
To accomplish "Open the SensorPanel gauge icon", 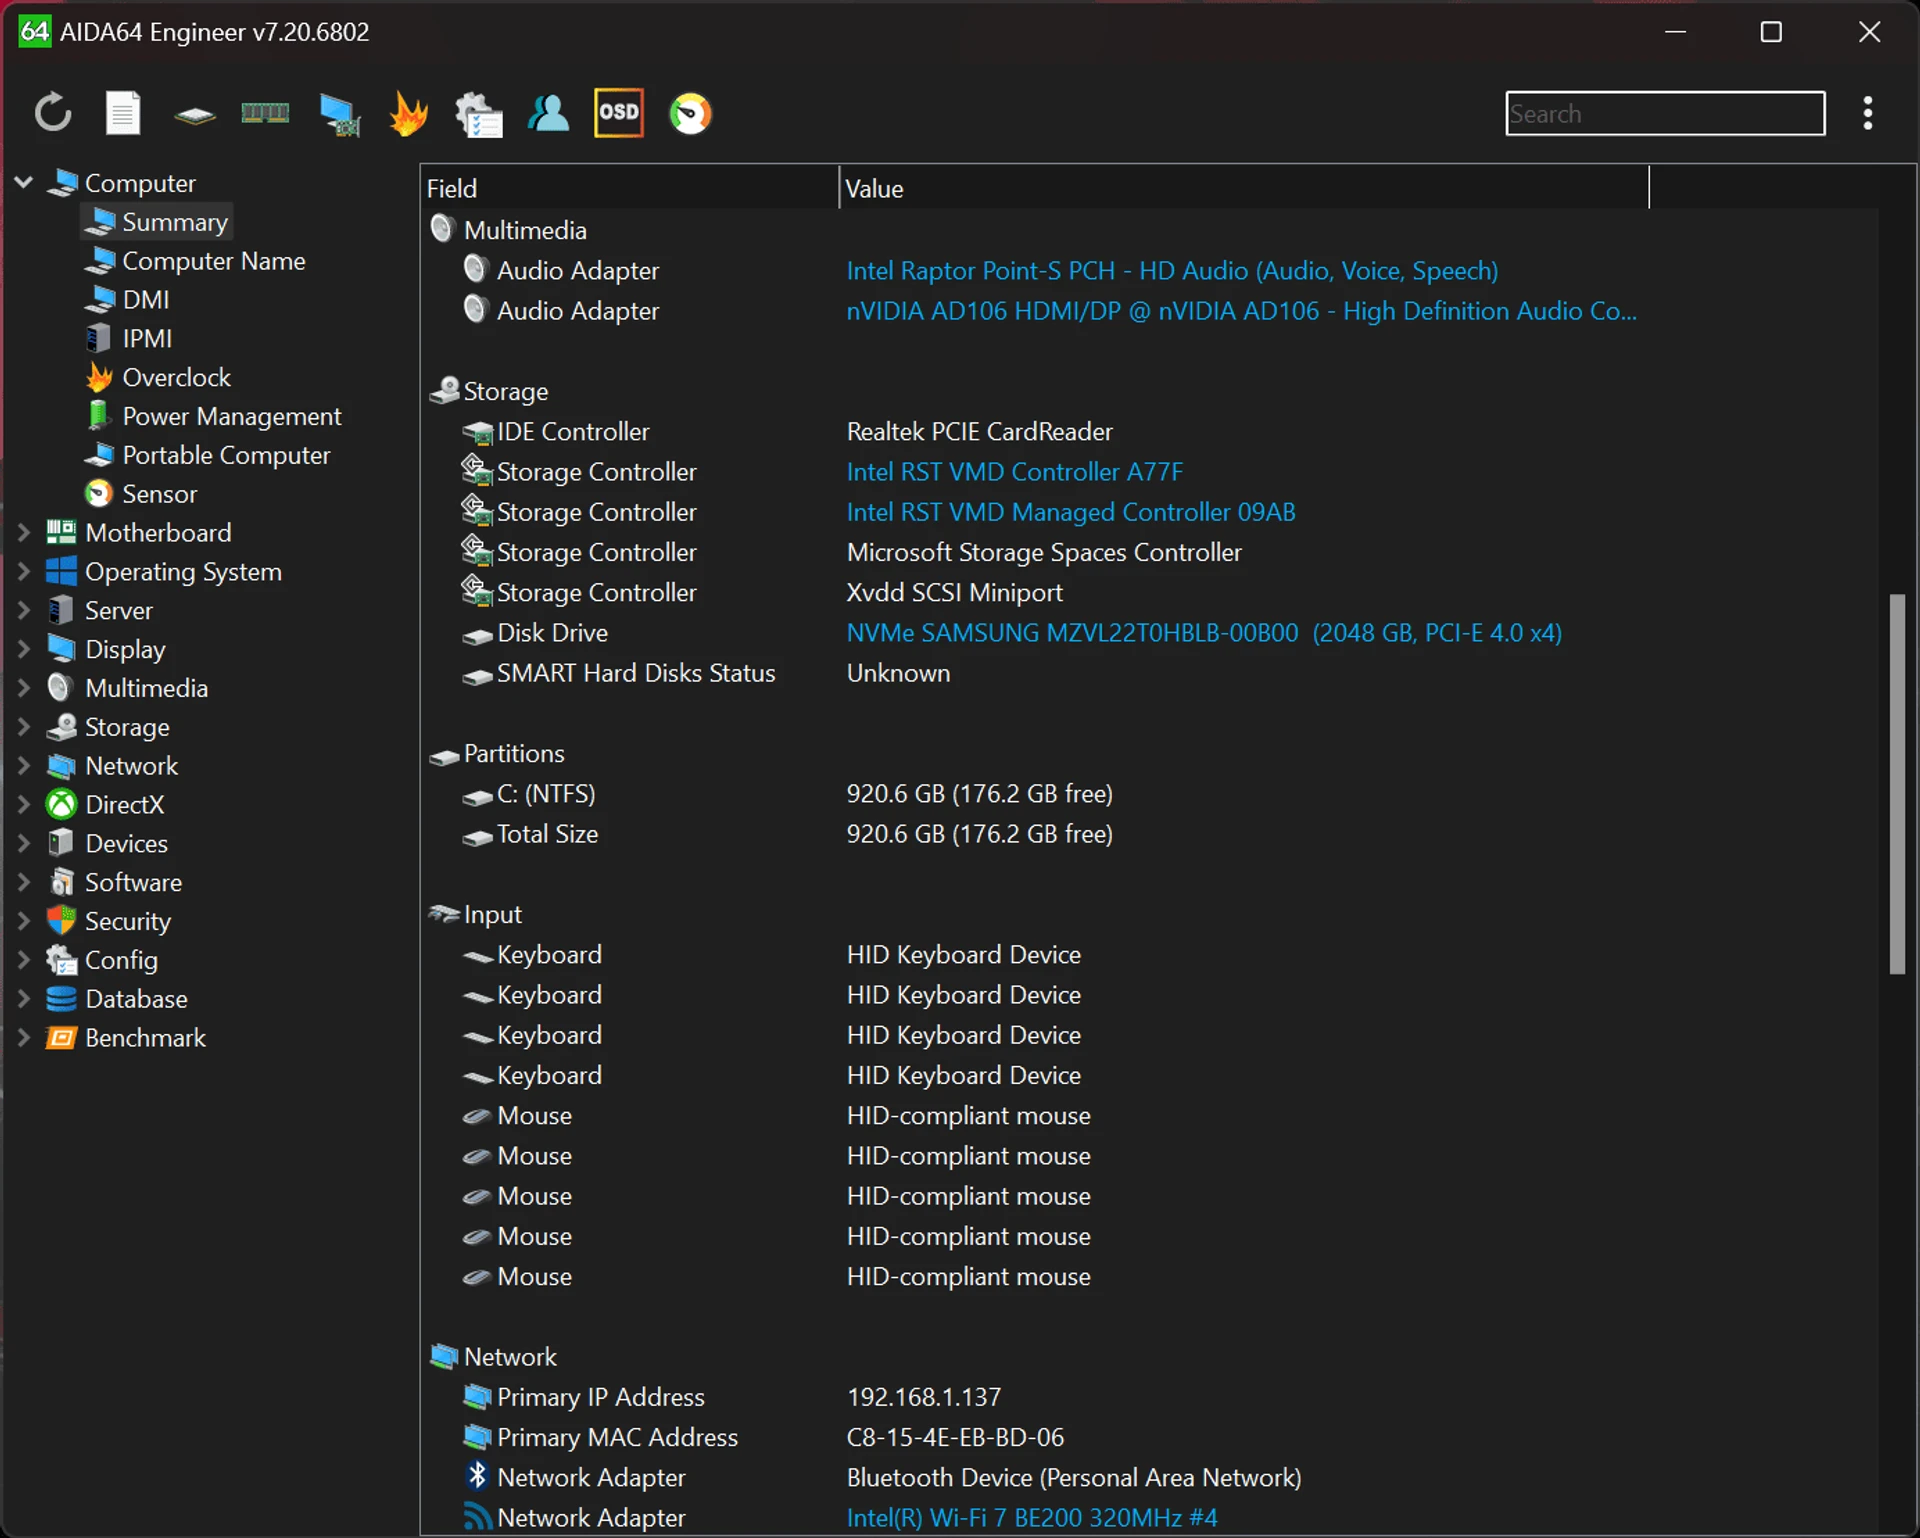I will [690, 113].
